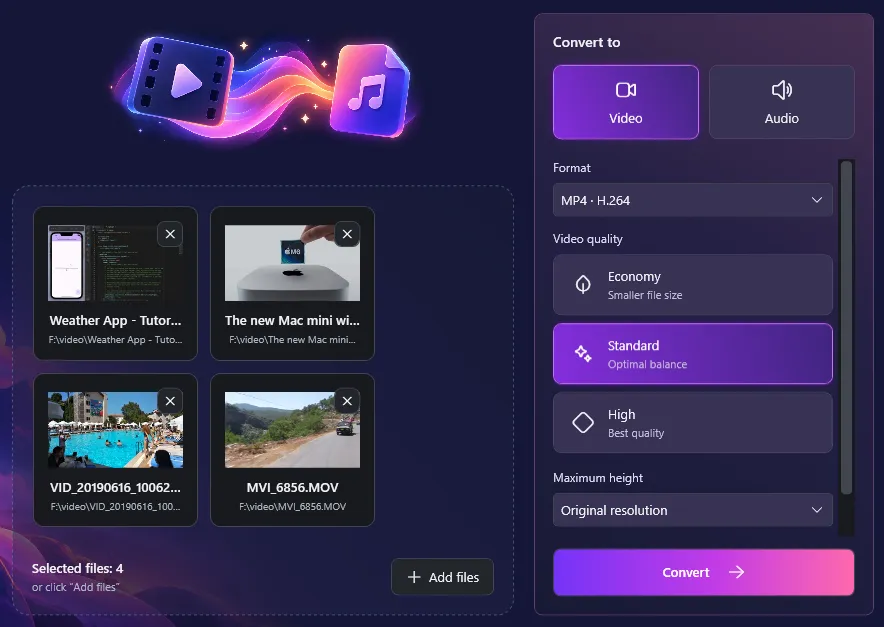Click the "Convert to" heading
The height and width of the screenshot is (627, 884).
tap(586, 42)
